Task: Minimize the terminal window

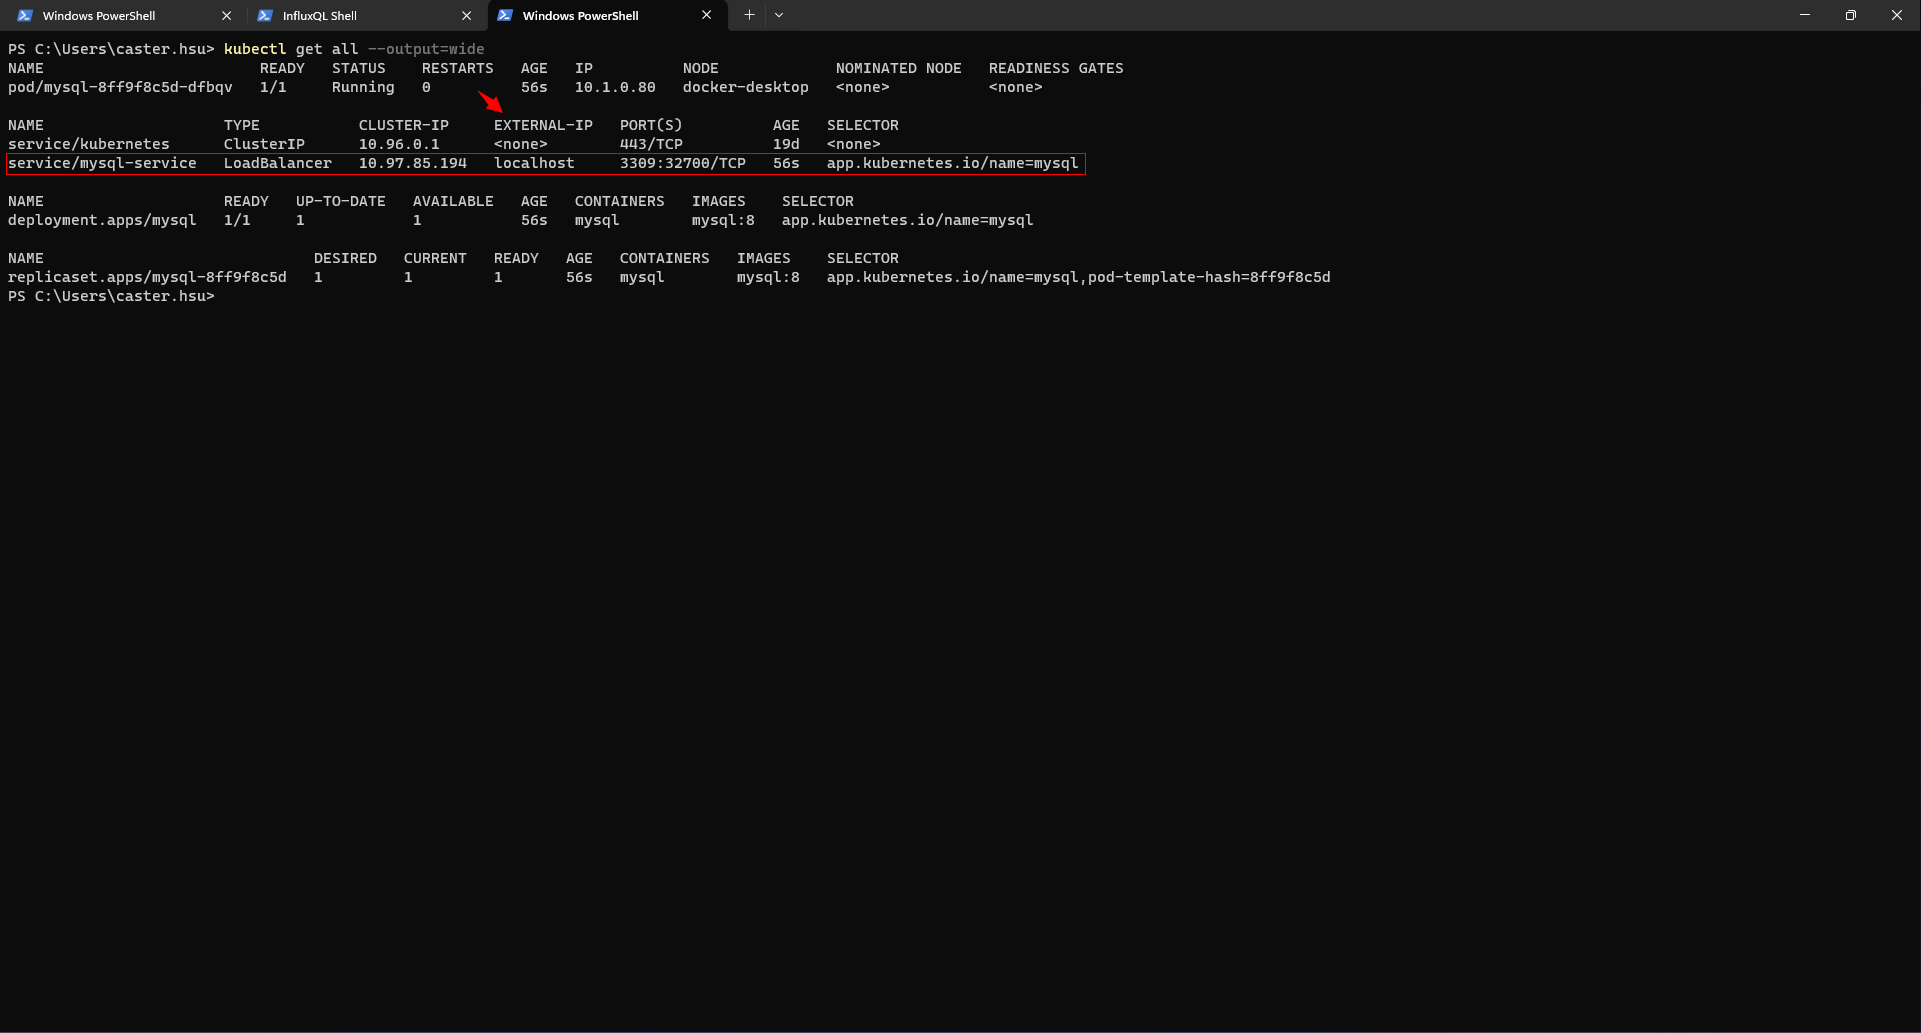Action: coord(1805,15)
